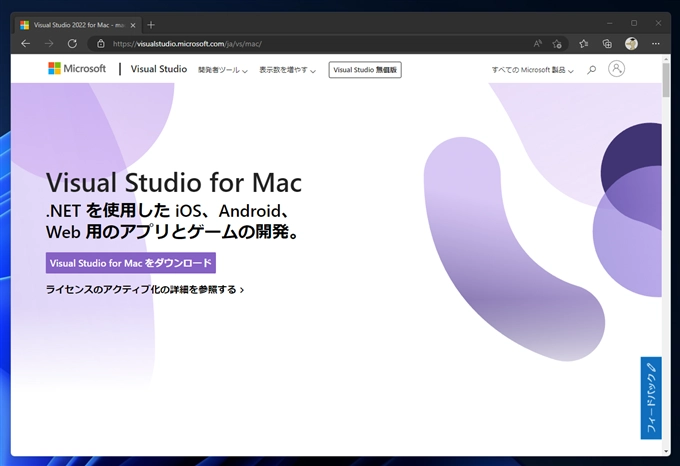Open Read aloud icon in address bar
This screenshot has width=680, height=466.
(537, 44)
